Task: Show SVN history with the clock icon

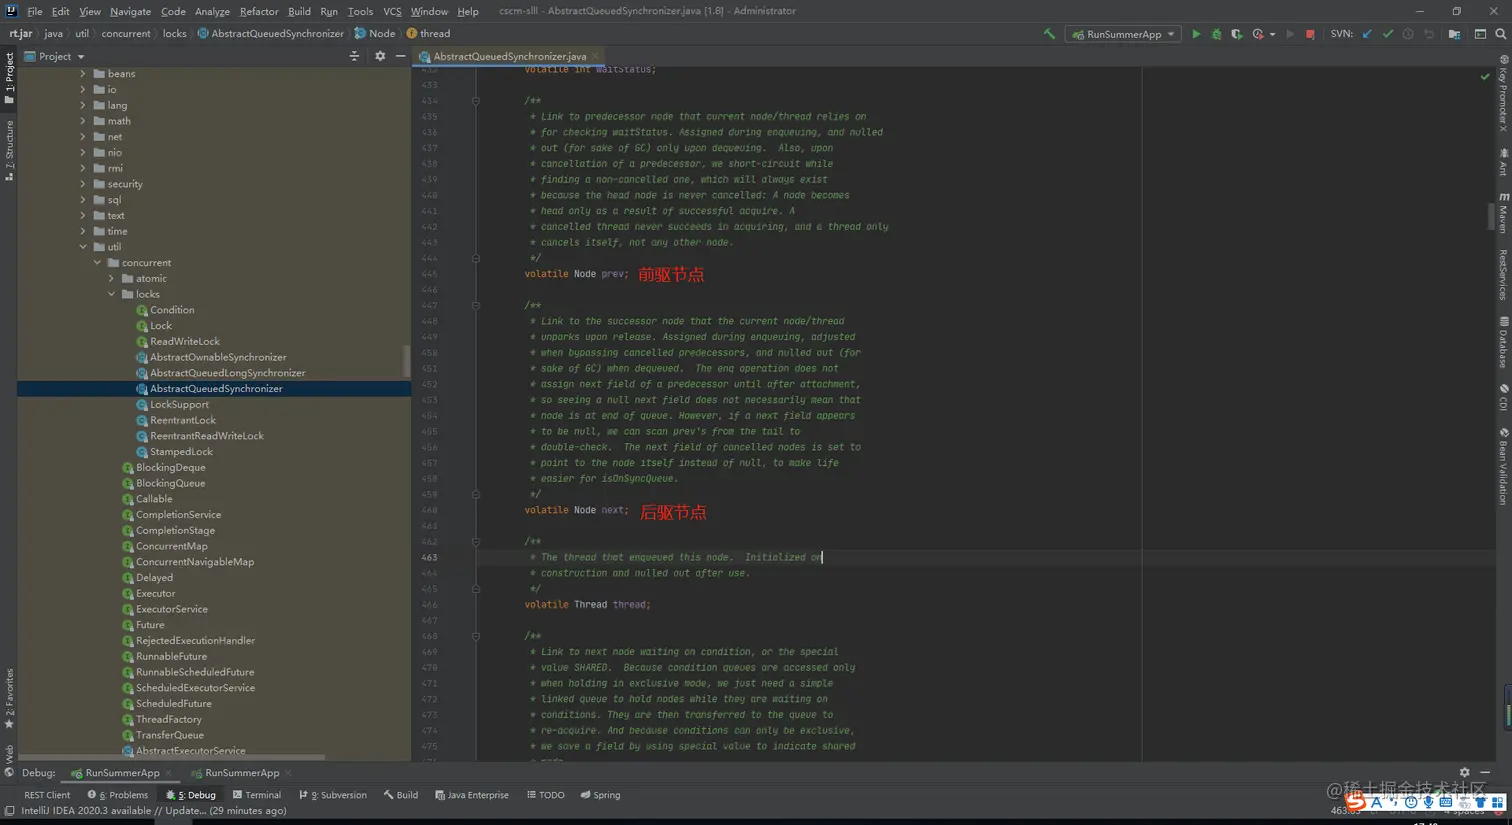Action: pyautogui.click(x=1408, y=34)
